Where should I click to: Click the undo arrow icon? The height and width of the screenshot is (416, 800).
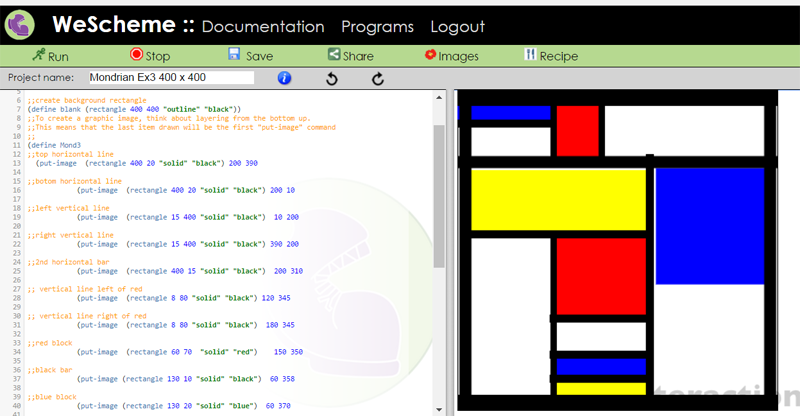(x=332, y=79)
